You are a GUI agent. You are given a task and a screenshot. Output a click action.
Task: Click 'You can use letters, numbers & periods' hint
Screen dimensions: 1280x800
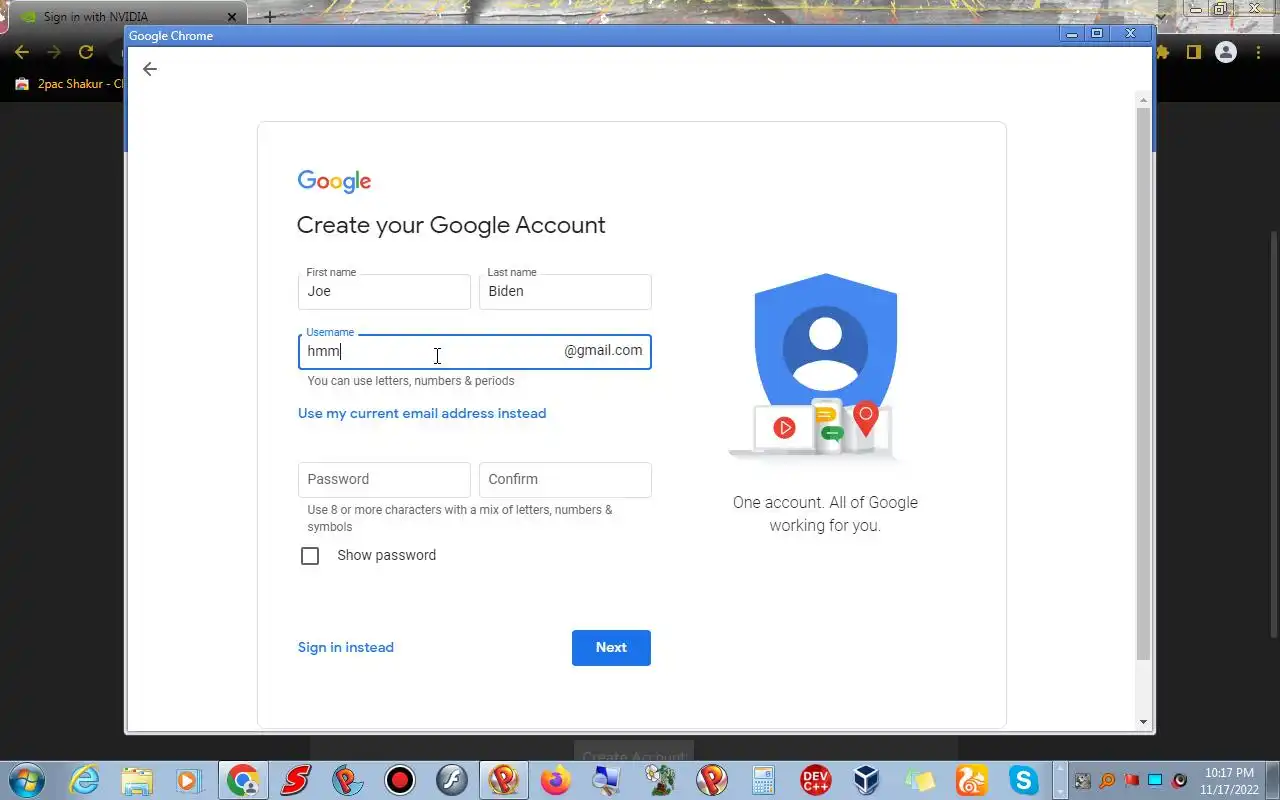[x=411, y=381]
